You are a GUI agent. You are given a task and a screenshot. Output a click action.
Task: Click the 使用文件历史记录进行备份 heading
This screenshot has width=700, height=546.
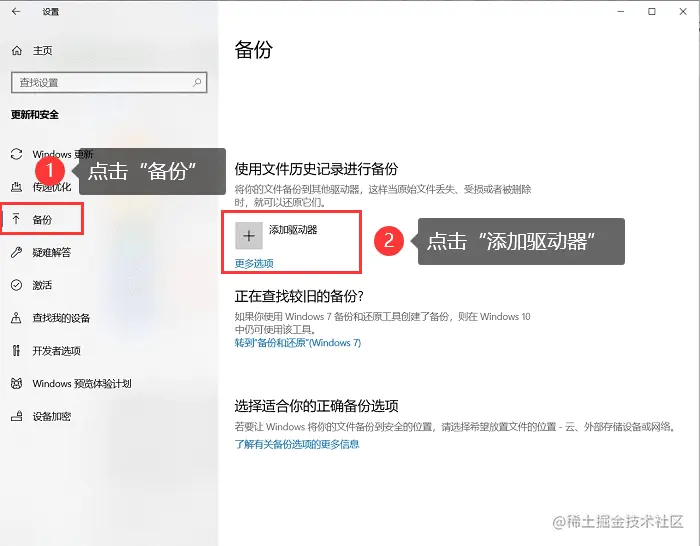point(316,169)
